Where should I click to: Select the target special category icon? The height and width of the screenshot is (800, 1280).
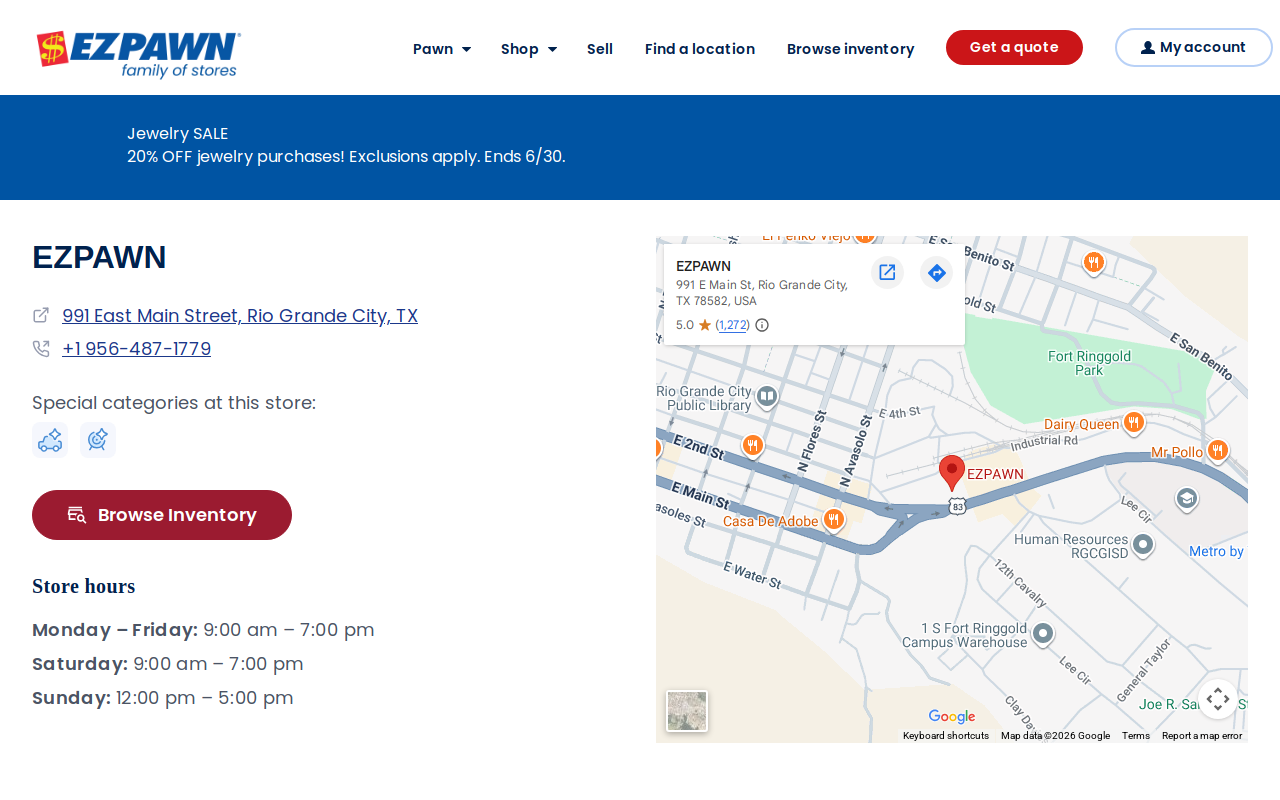(x=98, y=440)
